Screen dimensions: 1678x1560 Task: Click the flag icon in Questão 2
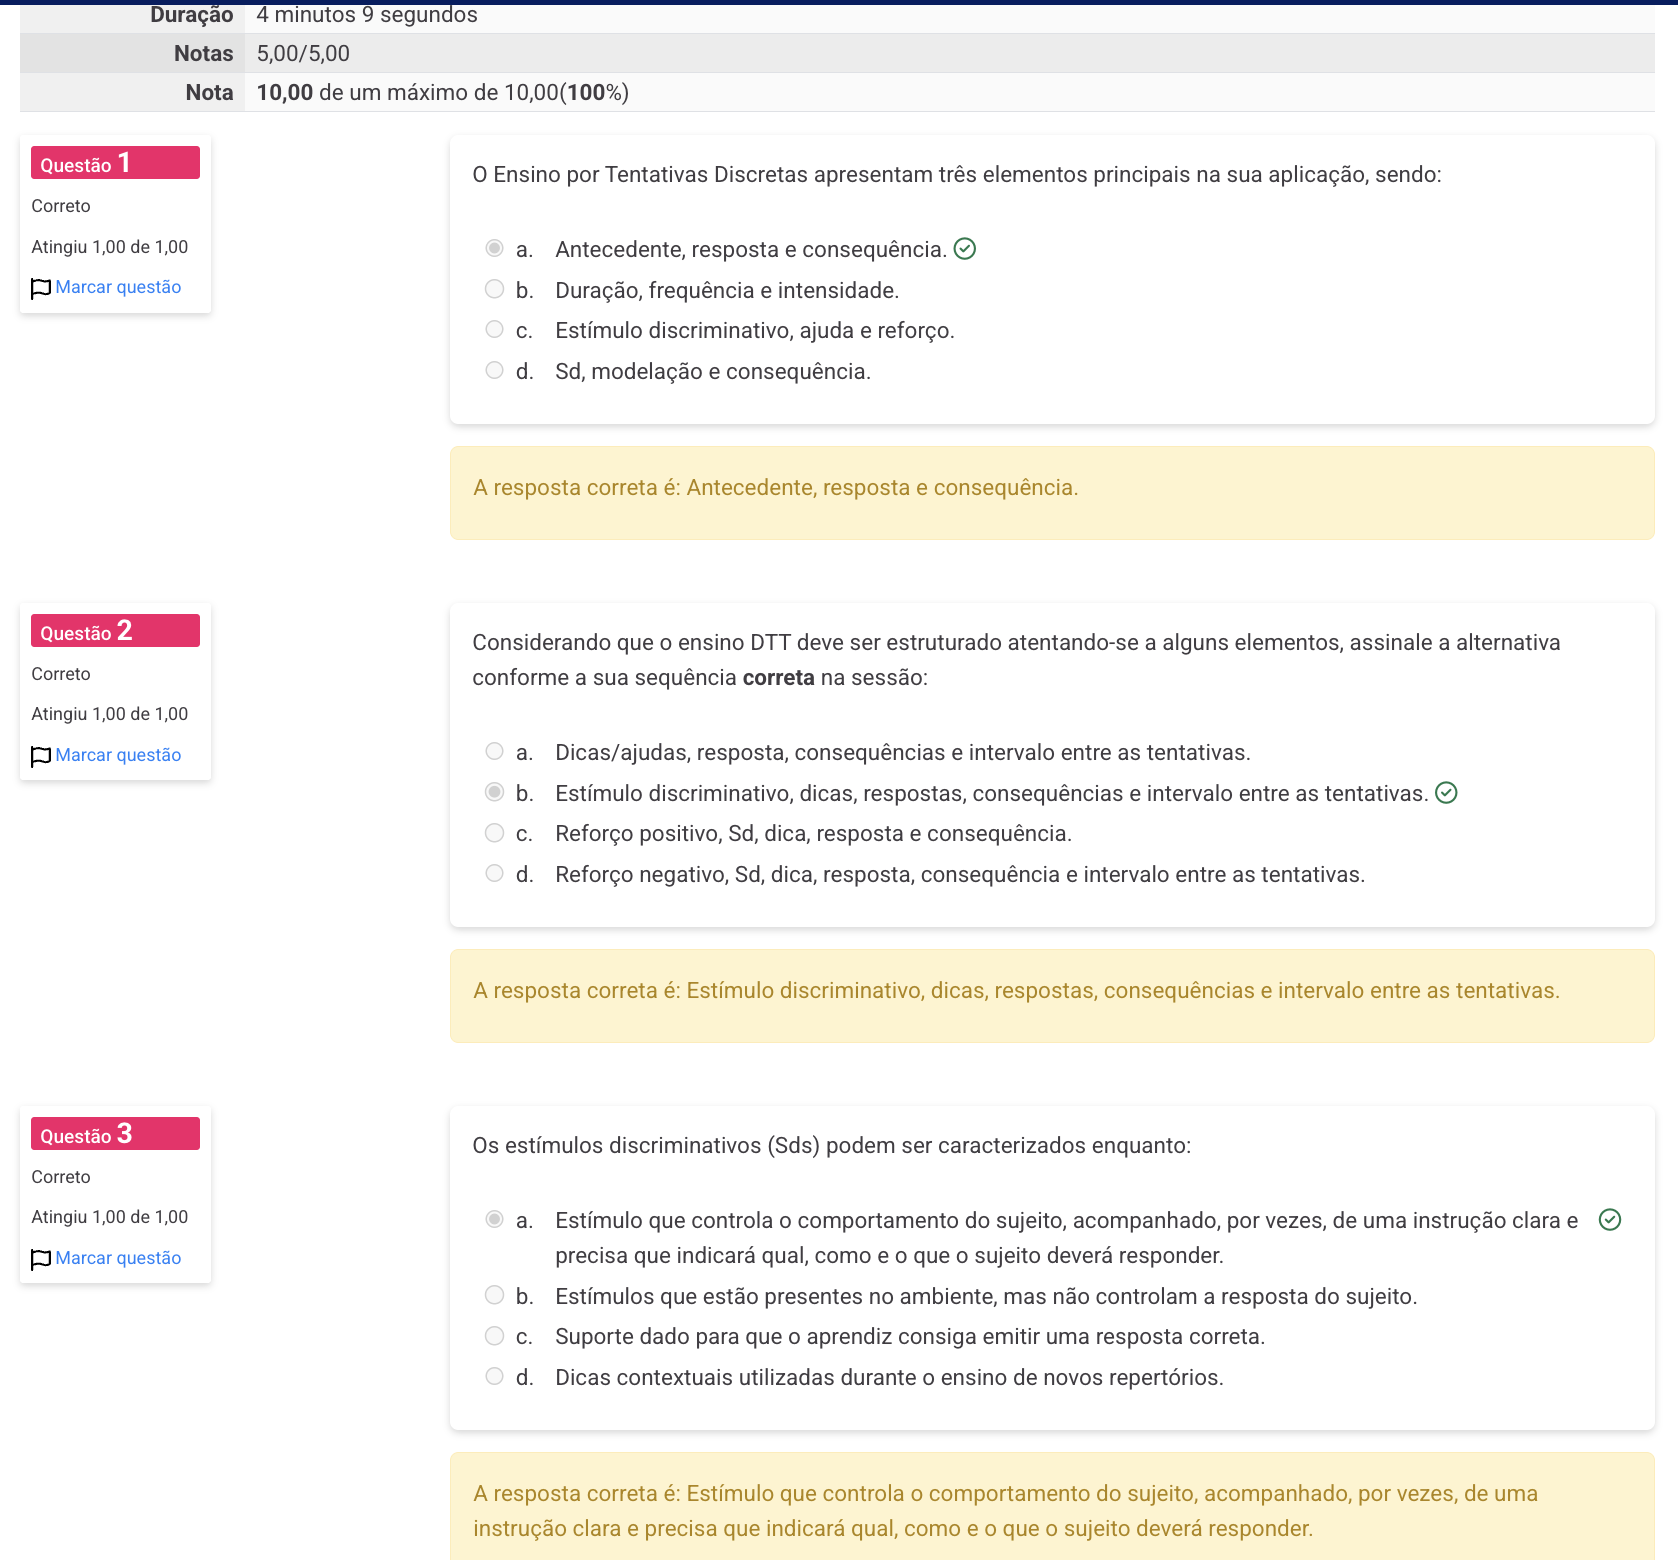tap(41, 756)
